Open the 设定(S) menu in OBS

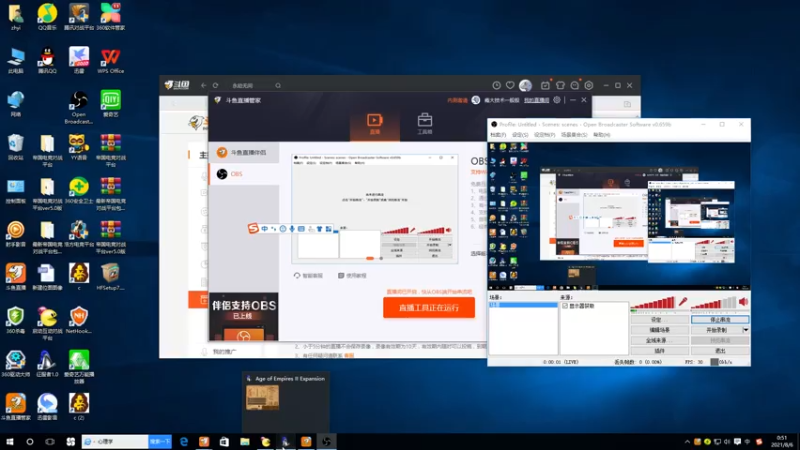(520, 135)
